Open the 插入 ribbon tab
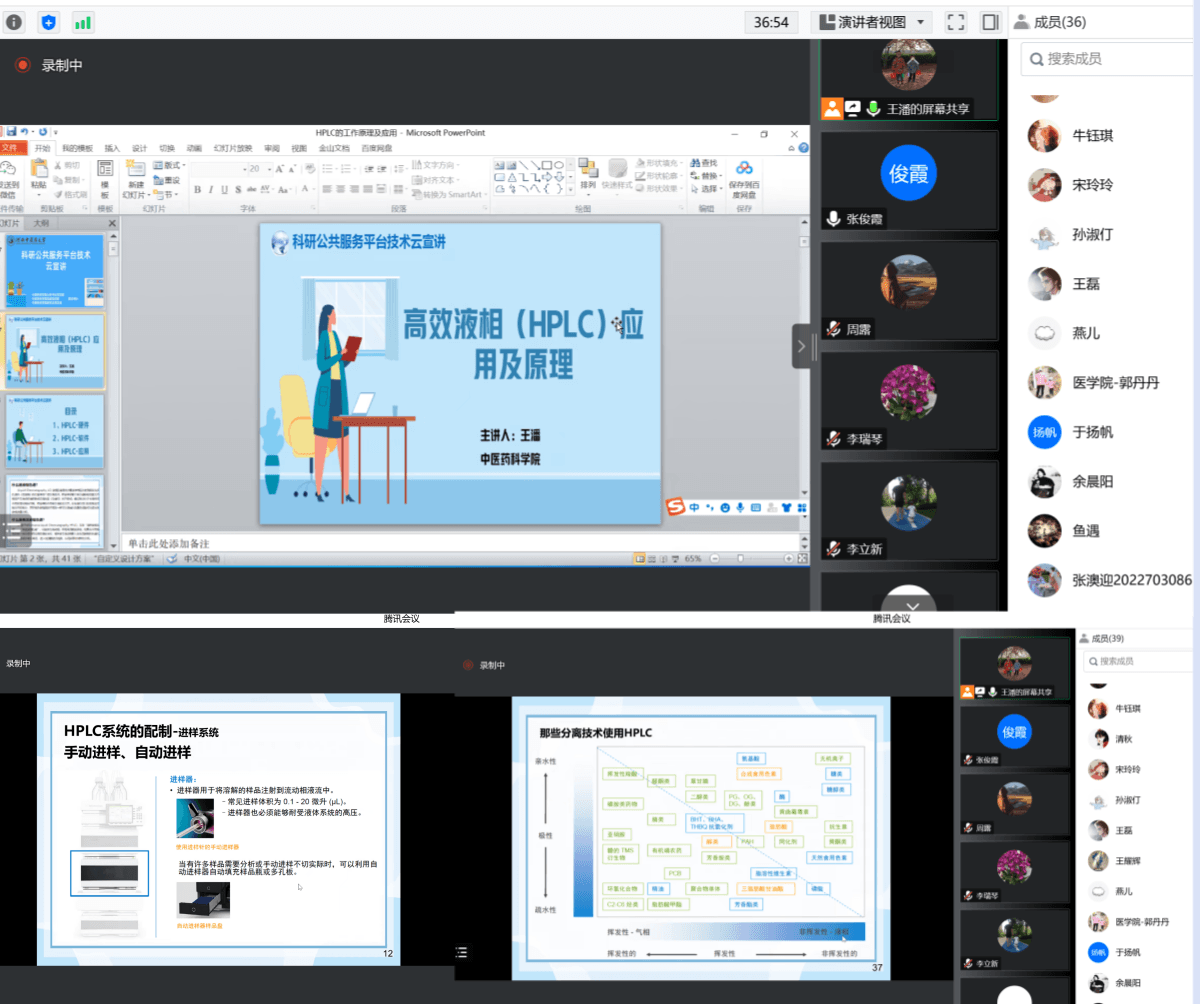Viewport: 1200px width, 1004px height. click(112, 148)
